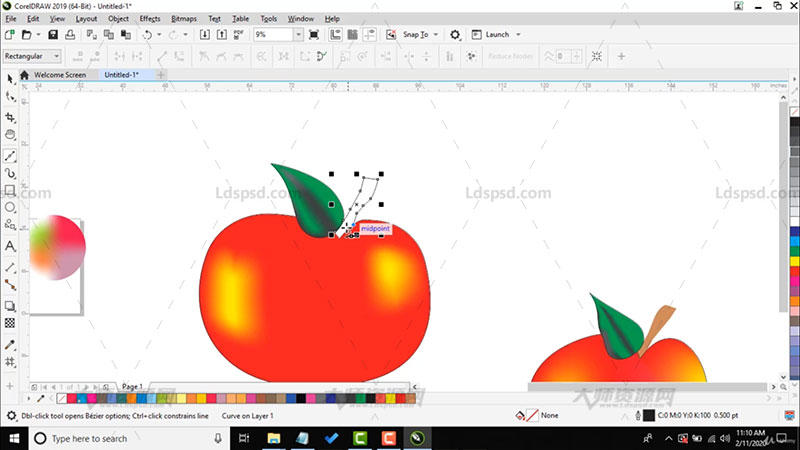This screenshot has height=450, width=800.
Task: Toggle the Show rulers button
Action: (335, 35)
